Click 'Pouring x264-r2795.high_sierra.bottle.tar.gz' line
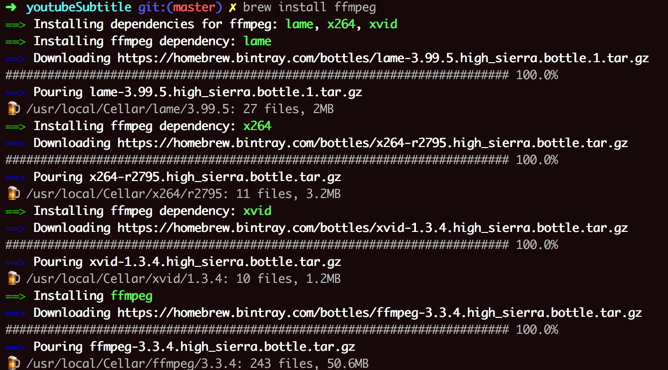Viewport: 668px width, 370px height. click(187, 177)
